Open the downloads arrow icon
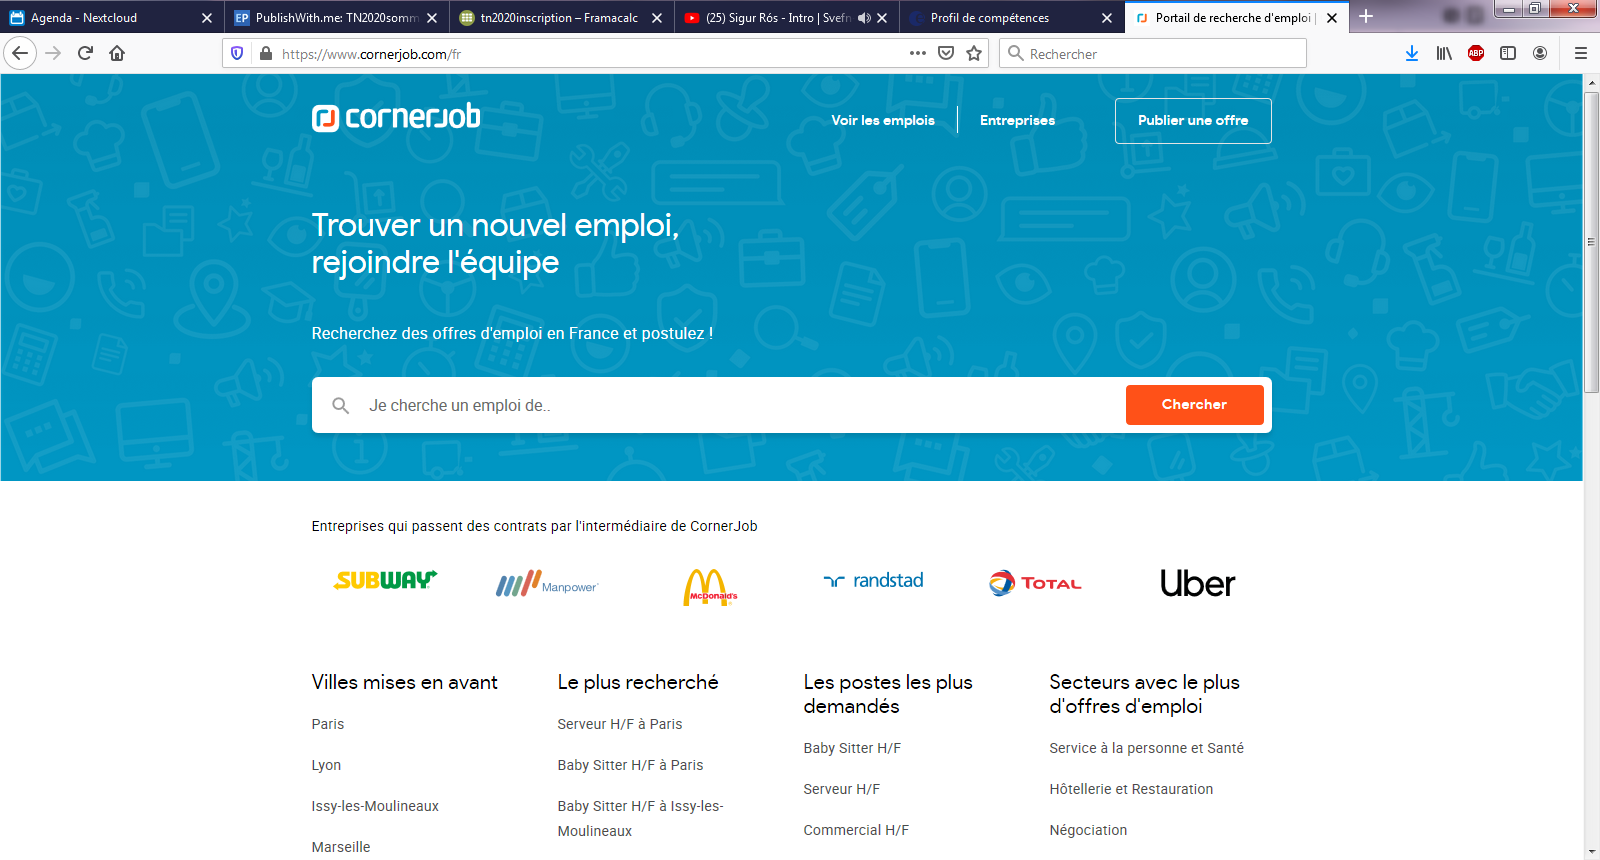The width and height of the screenshot is (1600, 860). 1411,53
